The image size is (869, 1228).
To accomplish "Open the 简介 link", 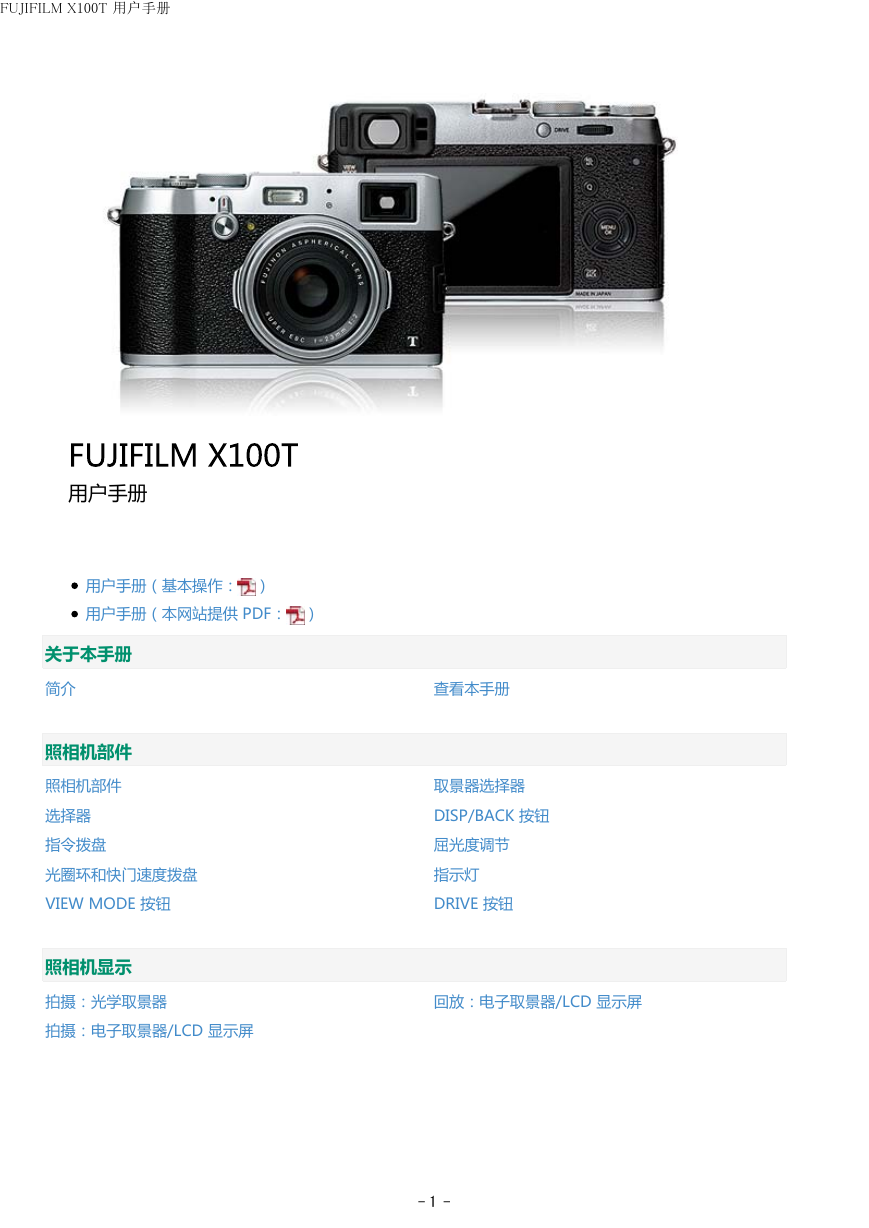I will (x=60, y=689).
